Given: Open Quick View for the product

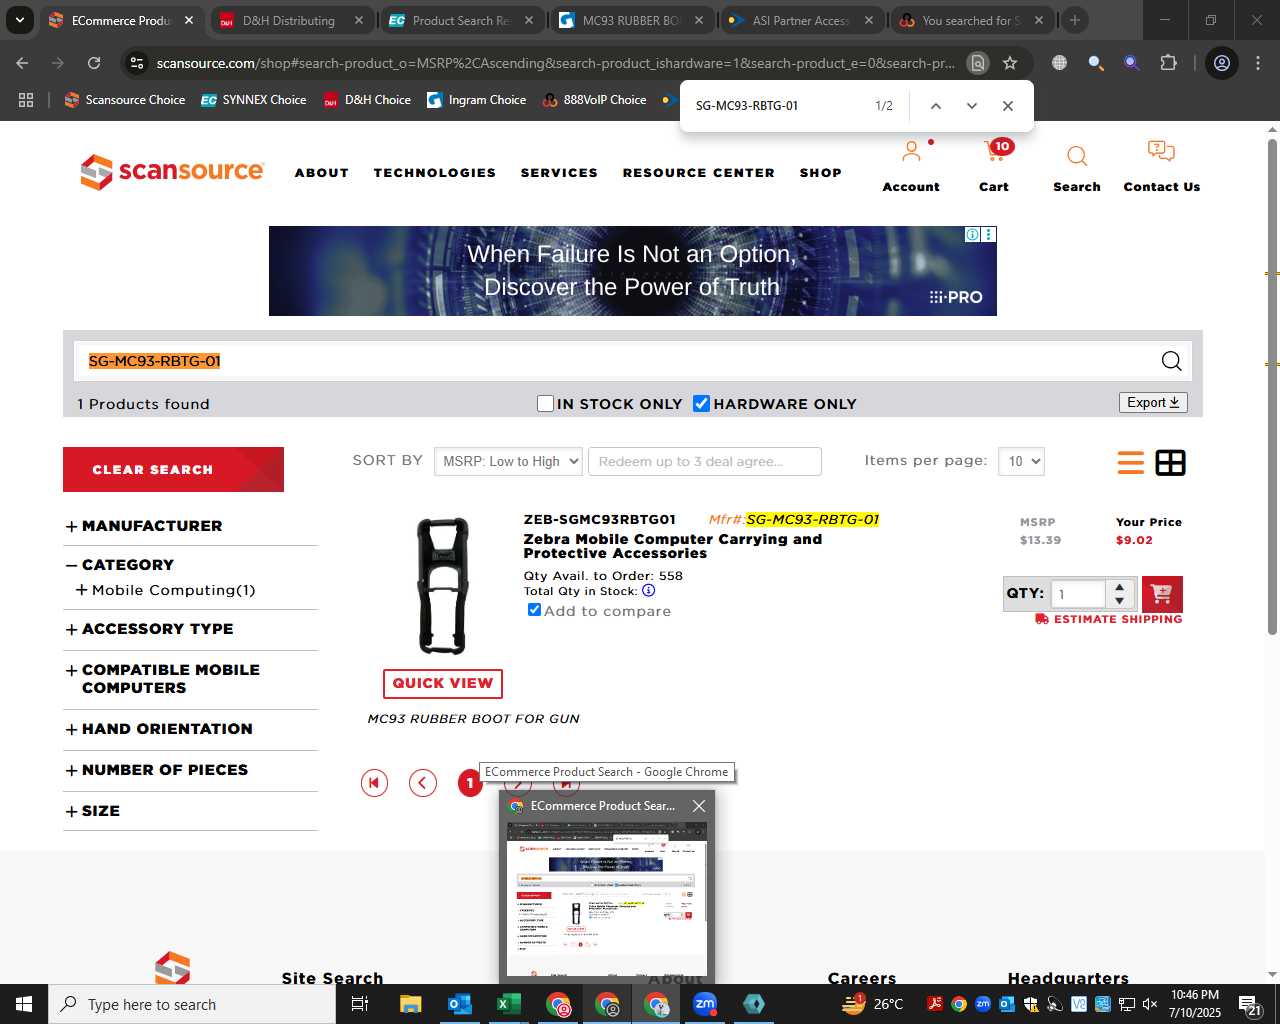Looking at the screenshot, I should click(443, 683).
